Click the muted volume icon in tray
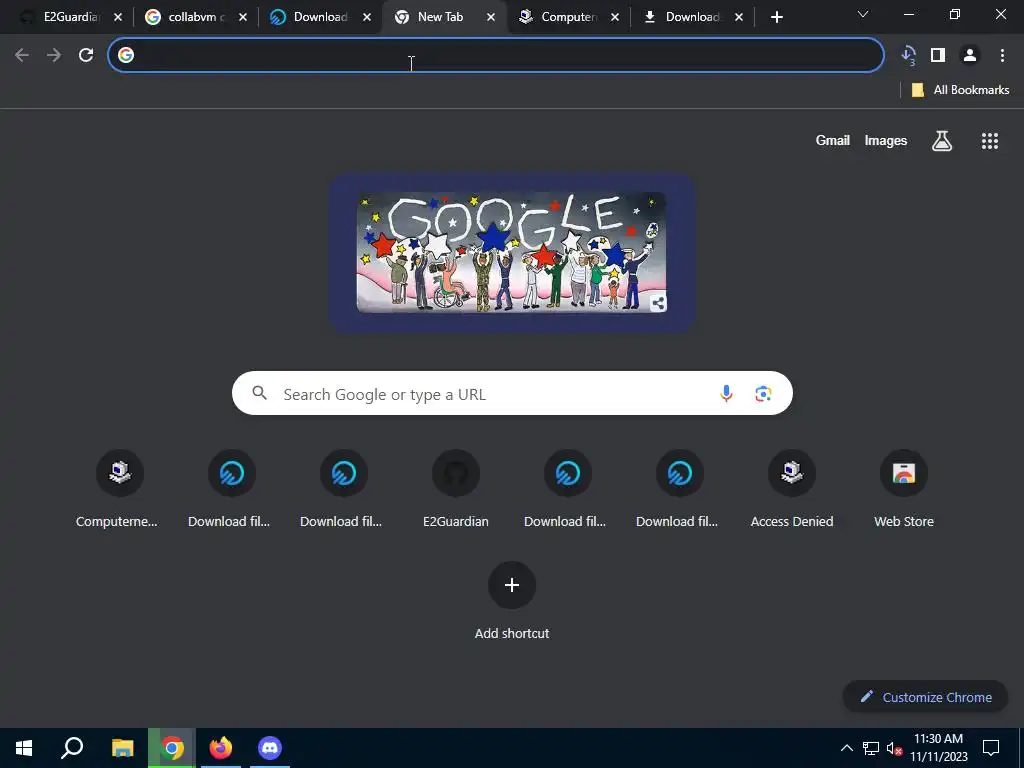Screen dimensions: 1024x768 (x=894, y=748)
